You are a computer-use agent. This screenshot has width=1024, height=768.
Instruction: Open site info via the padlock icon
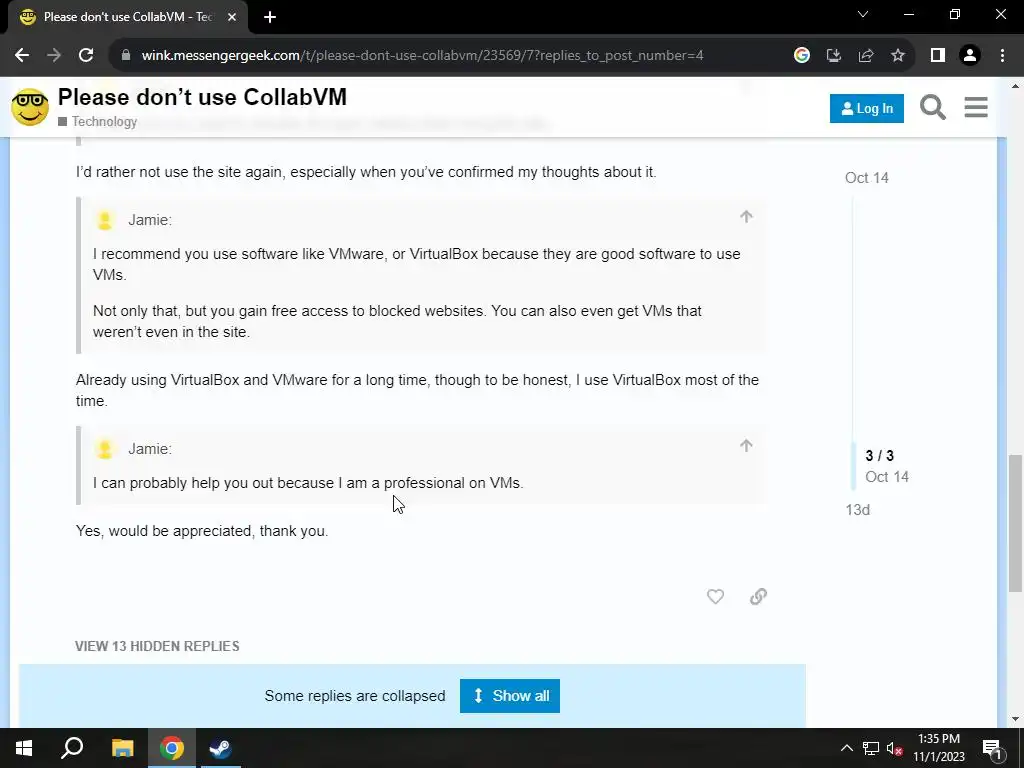tap(126, 56)
